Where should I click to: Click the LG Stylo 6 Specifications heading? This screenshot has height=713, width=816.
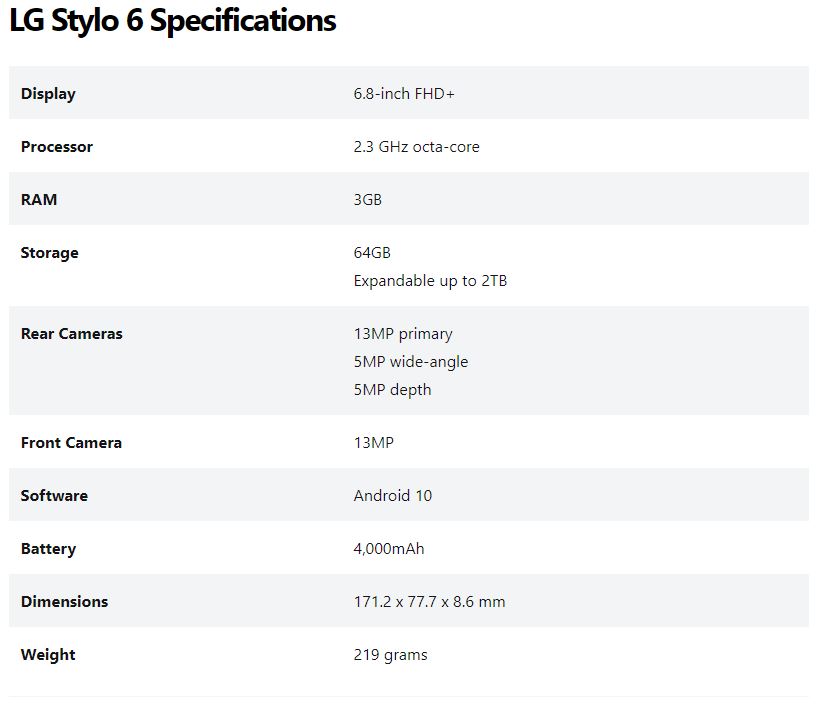(x=173, y=21)
